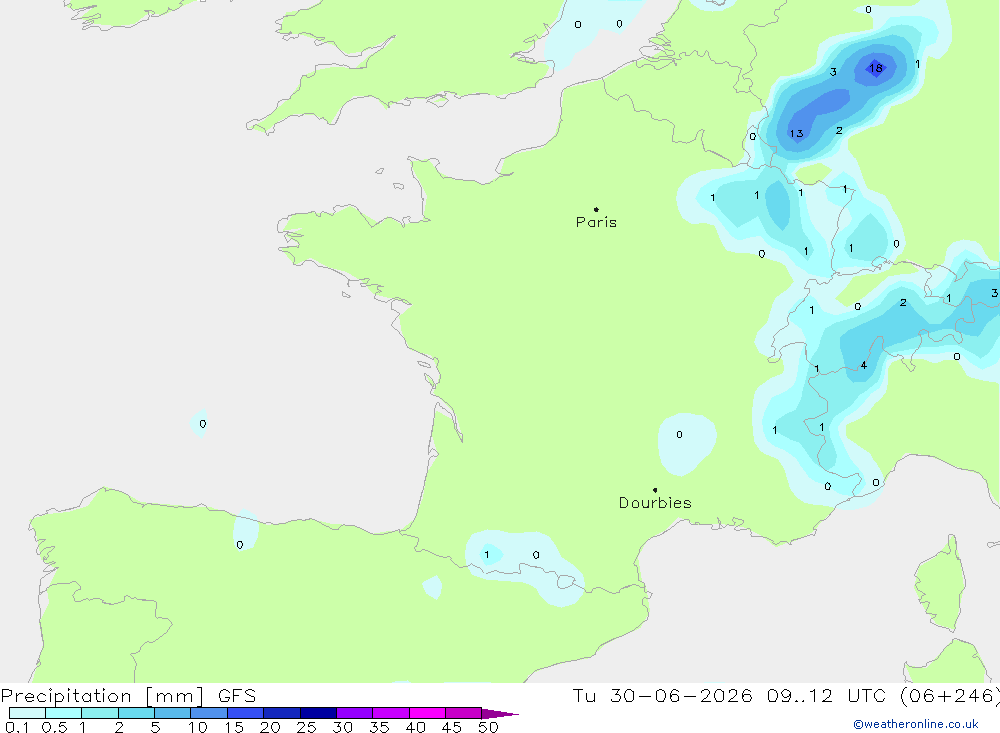Pick the 15–20 mm legend swatch
The width and height of the screenshot is (1000, 733).
click(x=246, y=713)
